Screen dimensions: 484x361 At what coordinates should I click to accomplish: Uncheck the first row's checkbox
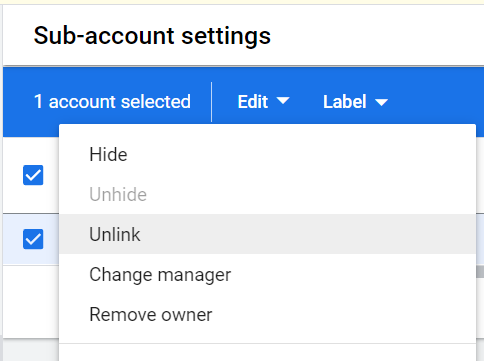(33, 175)
